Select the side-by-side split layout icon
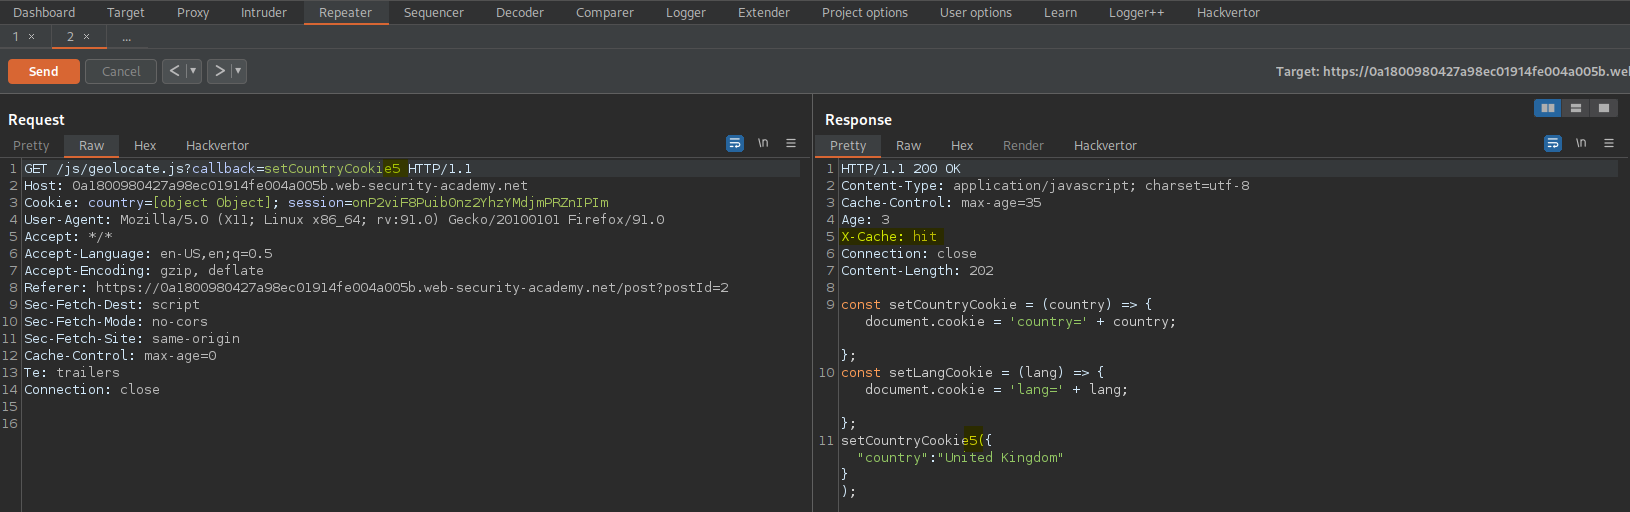 click(x=1548, y=108)
